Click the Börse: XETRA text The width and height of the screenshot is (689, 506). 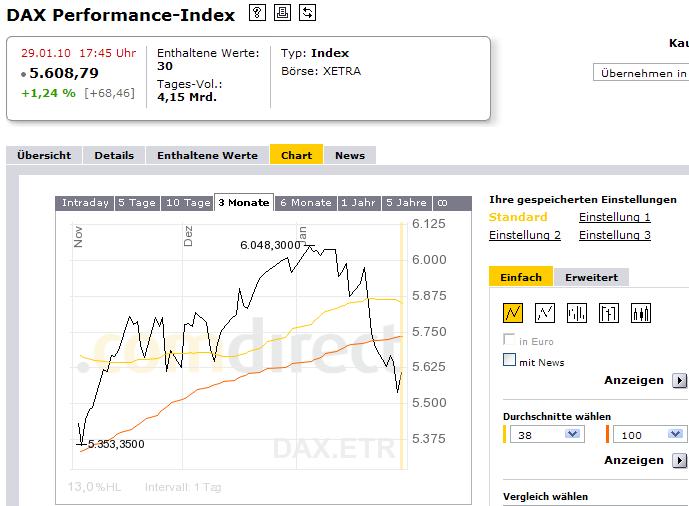[x=321, y=71]
